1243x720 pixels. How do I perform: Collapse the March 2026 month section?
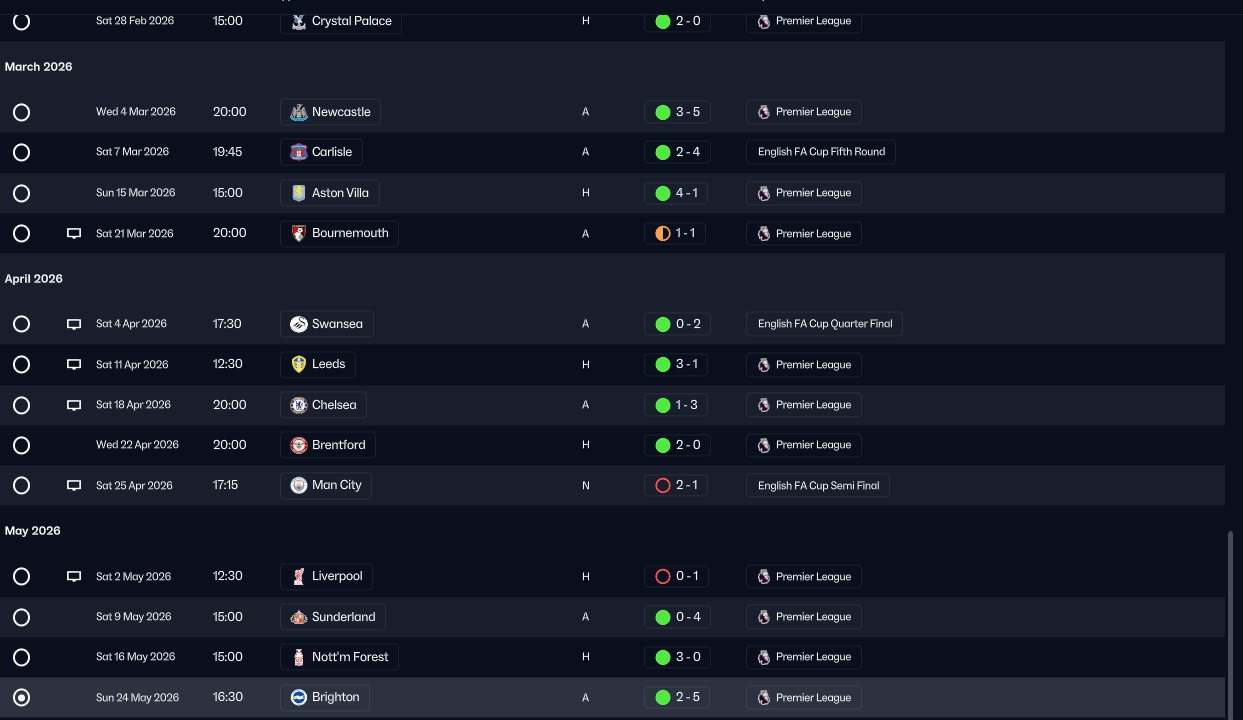tap(39, 67)
